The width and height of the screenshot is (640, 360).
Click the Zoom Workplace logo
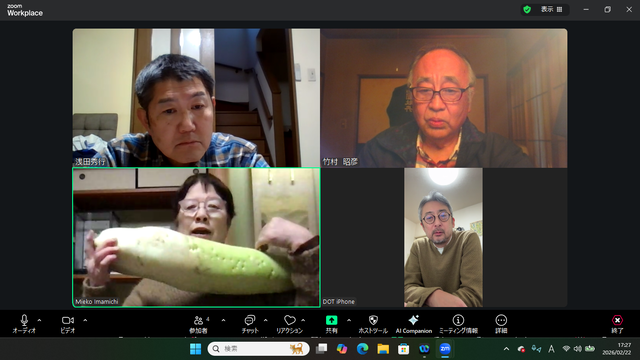tap(25, 10)
